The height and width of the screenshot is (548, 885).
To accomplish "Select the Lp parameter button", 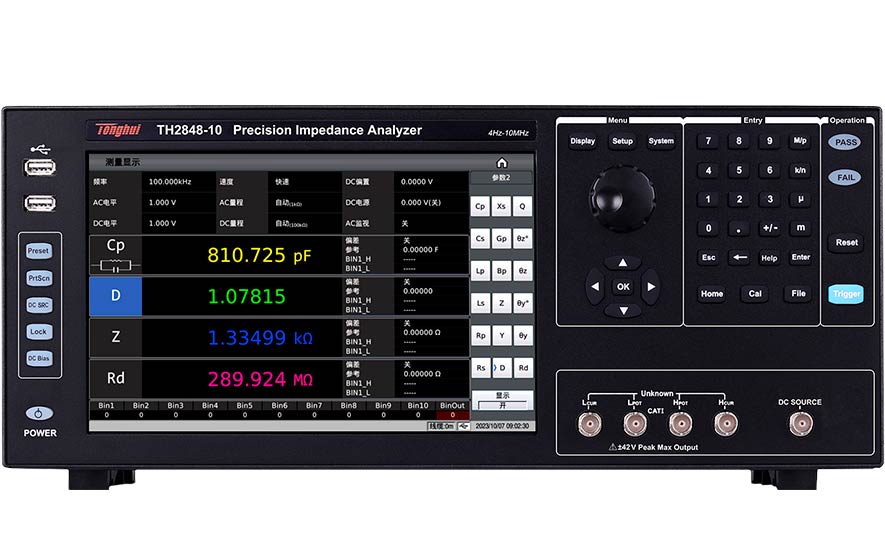I will 480,271.
